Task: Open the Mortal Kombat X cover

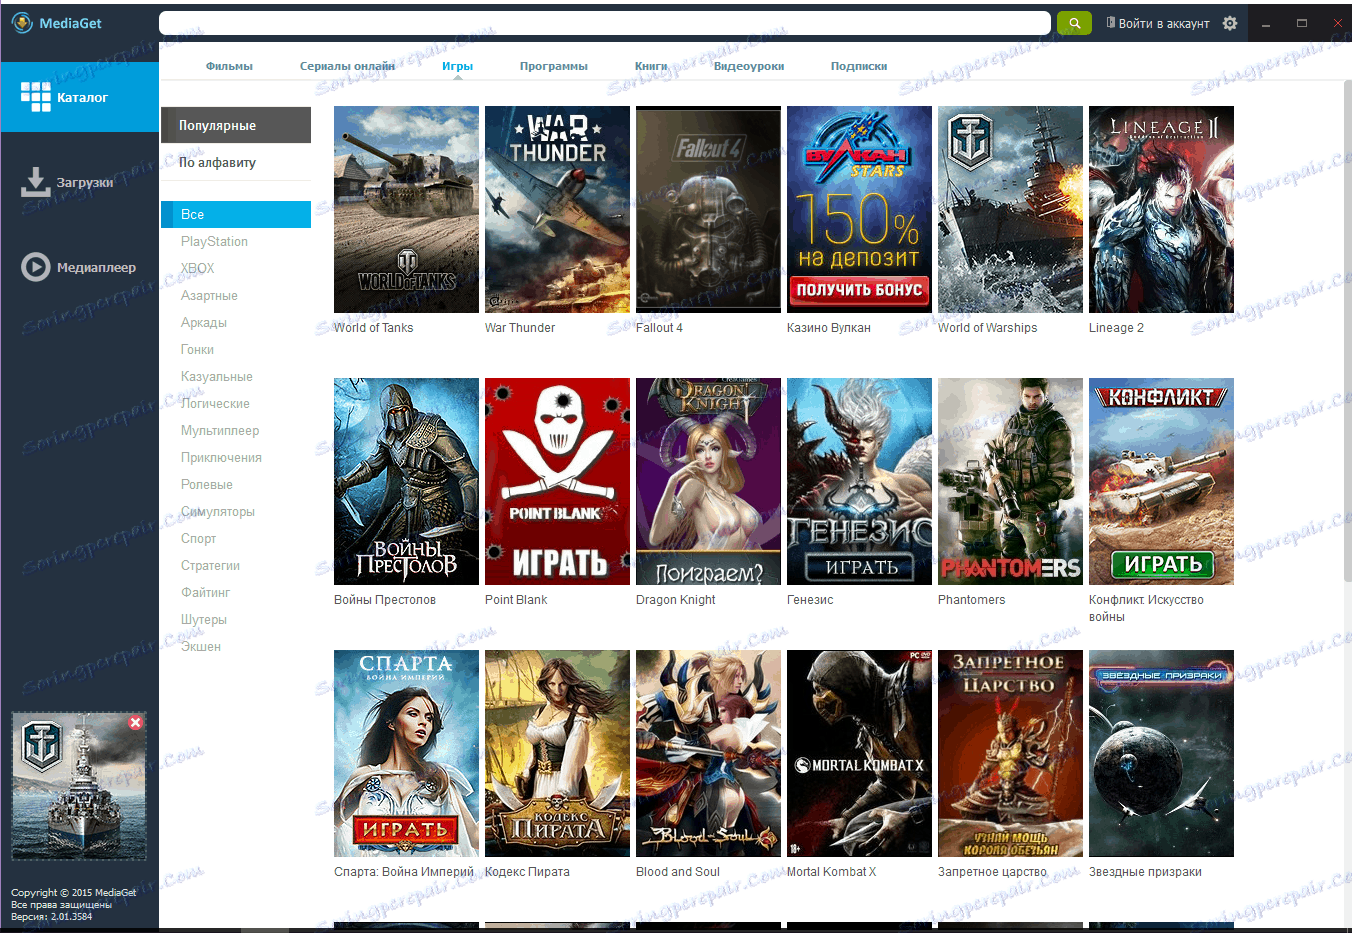Action: tap(859, 753)
